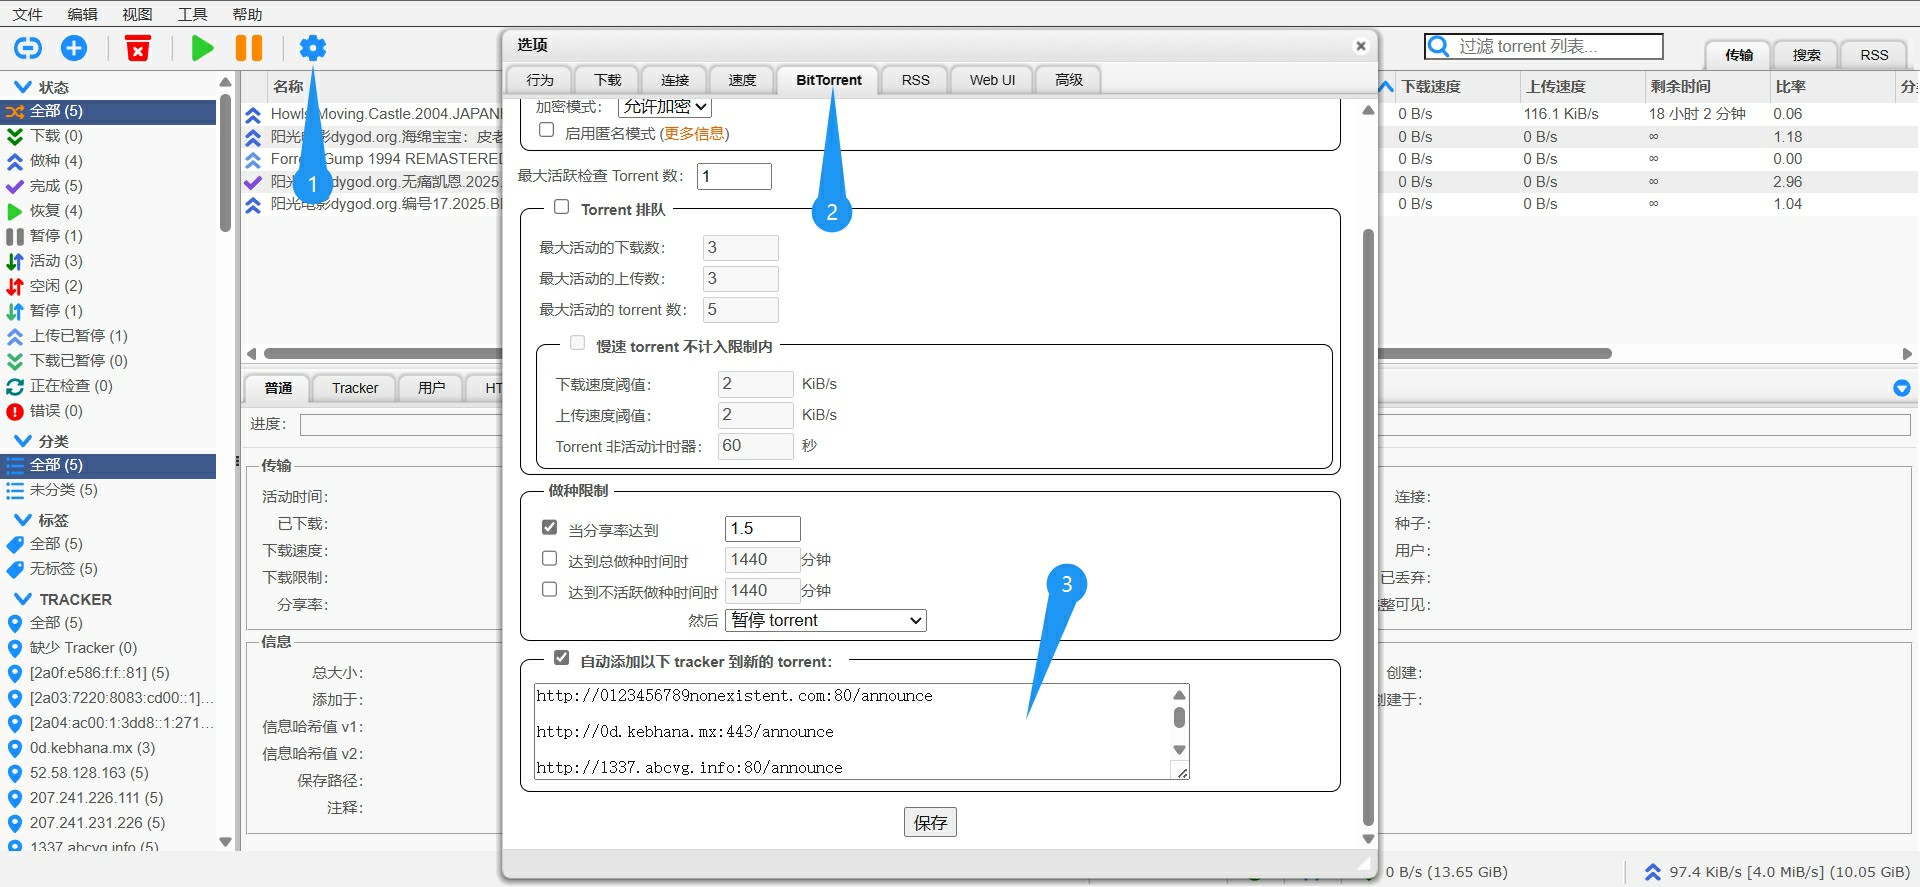The width and height of the screenshot is (1920, 887).
Task: Open the 暂停 torrent dropdown
Action: click(x=825, y=621)
